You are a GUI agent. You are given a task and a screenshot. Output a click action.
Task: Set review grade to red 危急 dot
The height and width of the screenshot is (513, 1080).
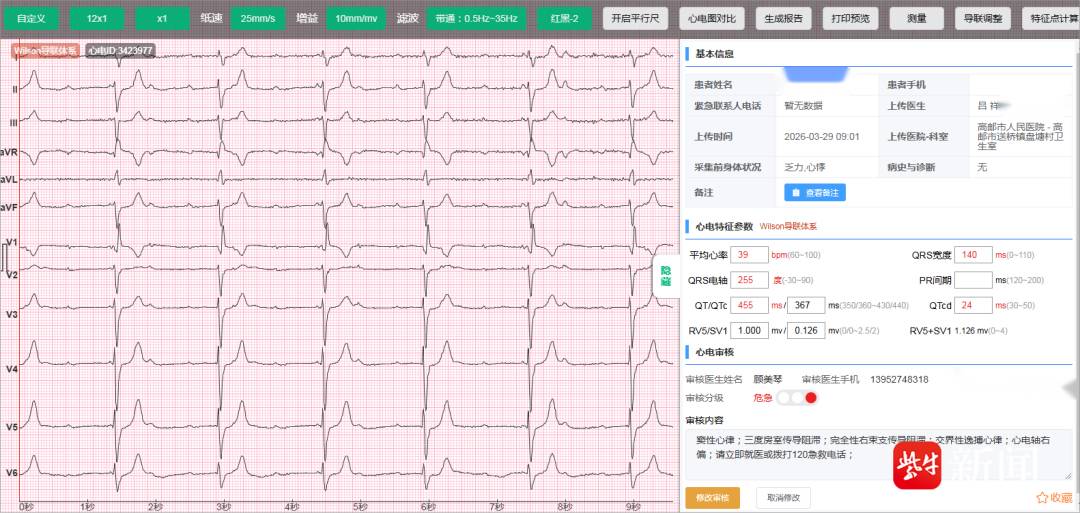pyautogui.click(x=811, y=398)
